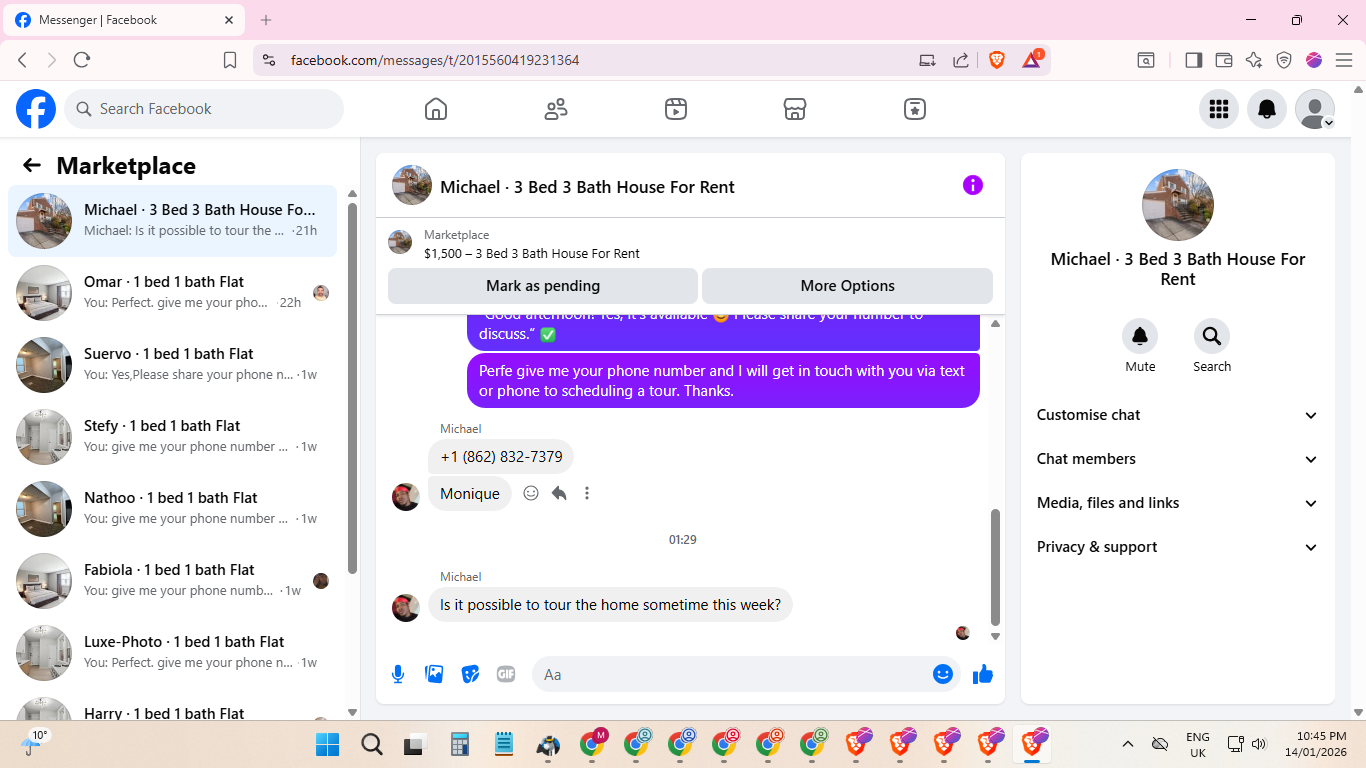This screenshot has height=768, width=1366.
Task: Expand Privacy & support section
Action: tap(1177, 547)
